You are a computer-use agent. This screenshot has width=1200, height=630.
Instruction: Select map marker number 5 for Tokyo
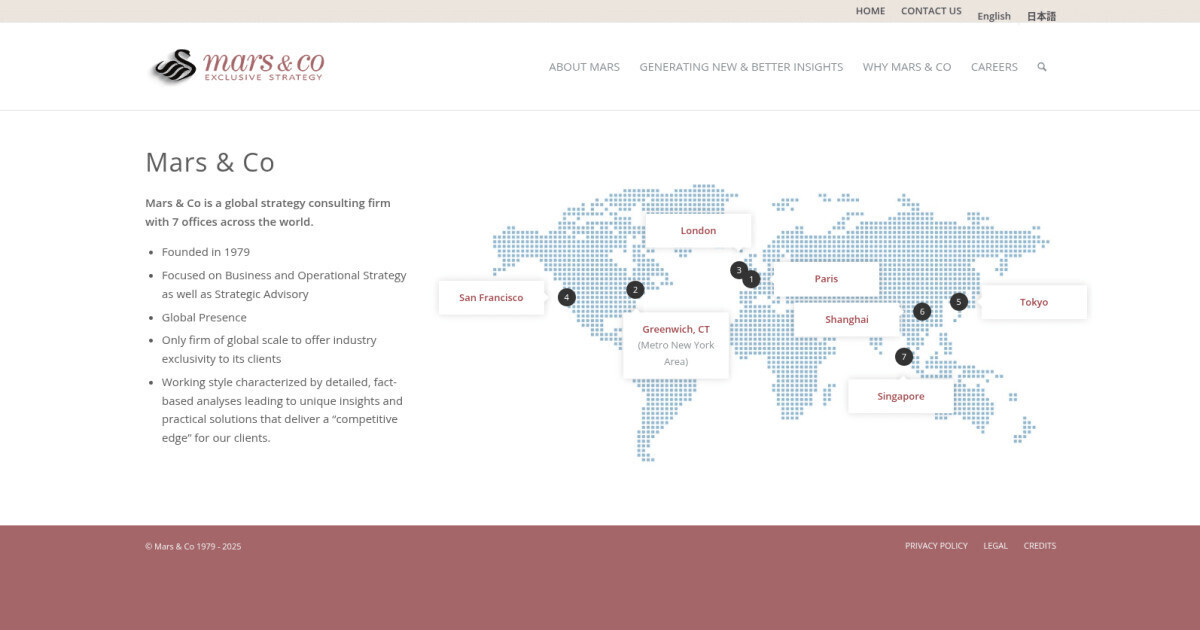[959, 301]
